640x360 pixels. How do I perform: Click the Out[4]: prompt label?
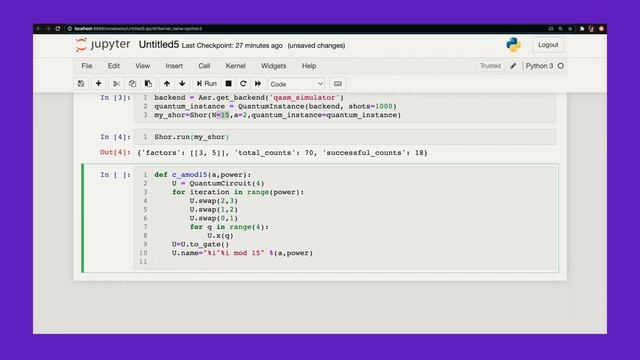click(116, 152)
